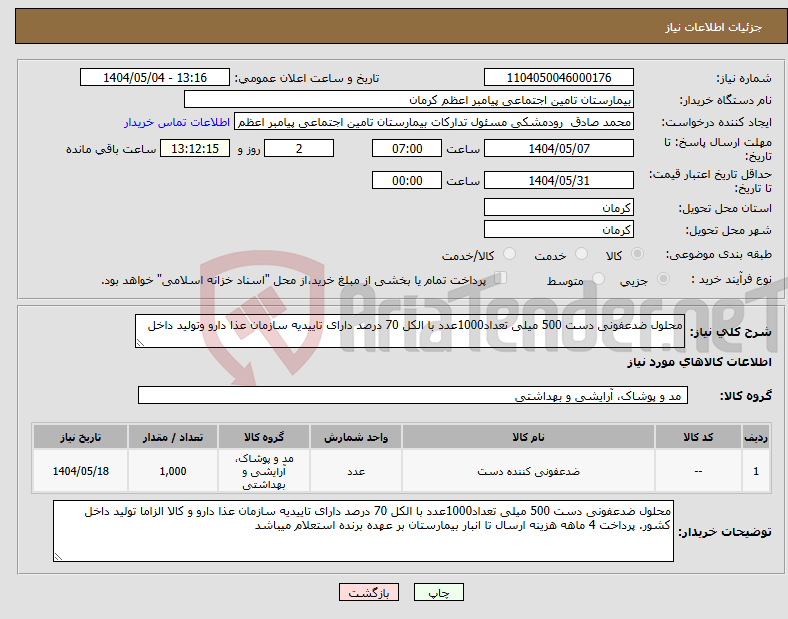Click the -- item code cell
Screen dimensions: 788x619
coord(698,471)
